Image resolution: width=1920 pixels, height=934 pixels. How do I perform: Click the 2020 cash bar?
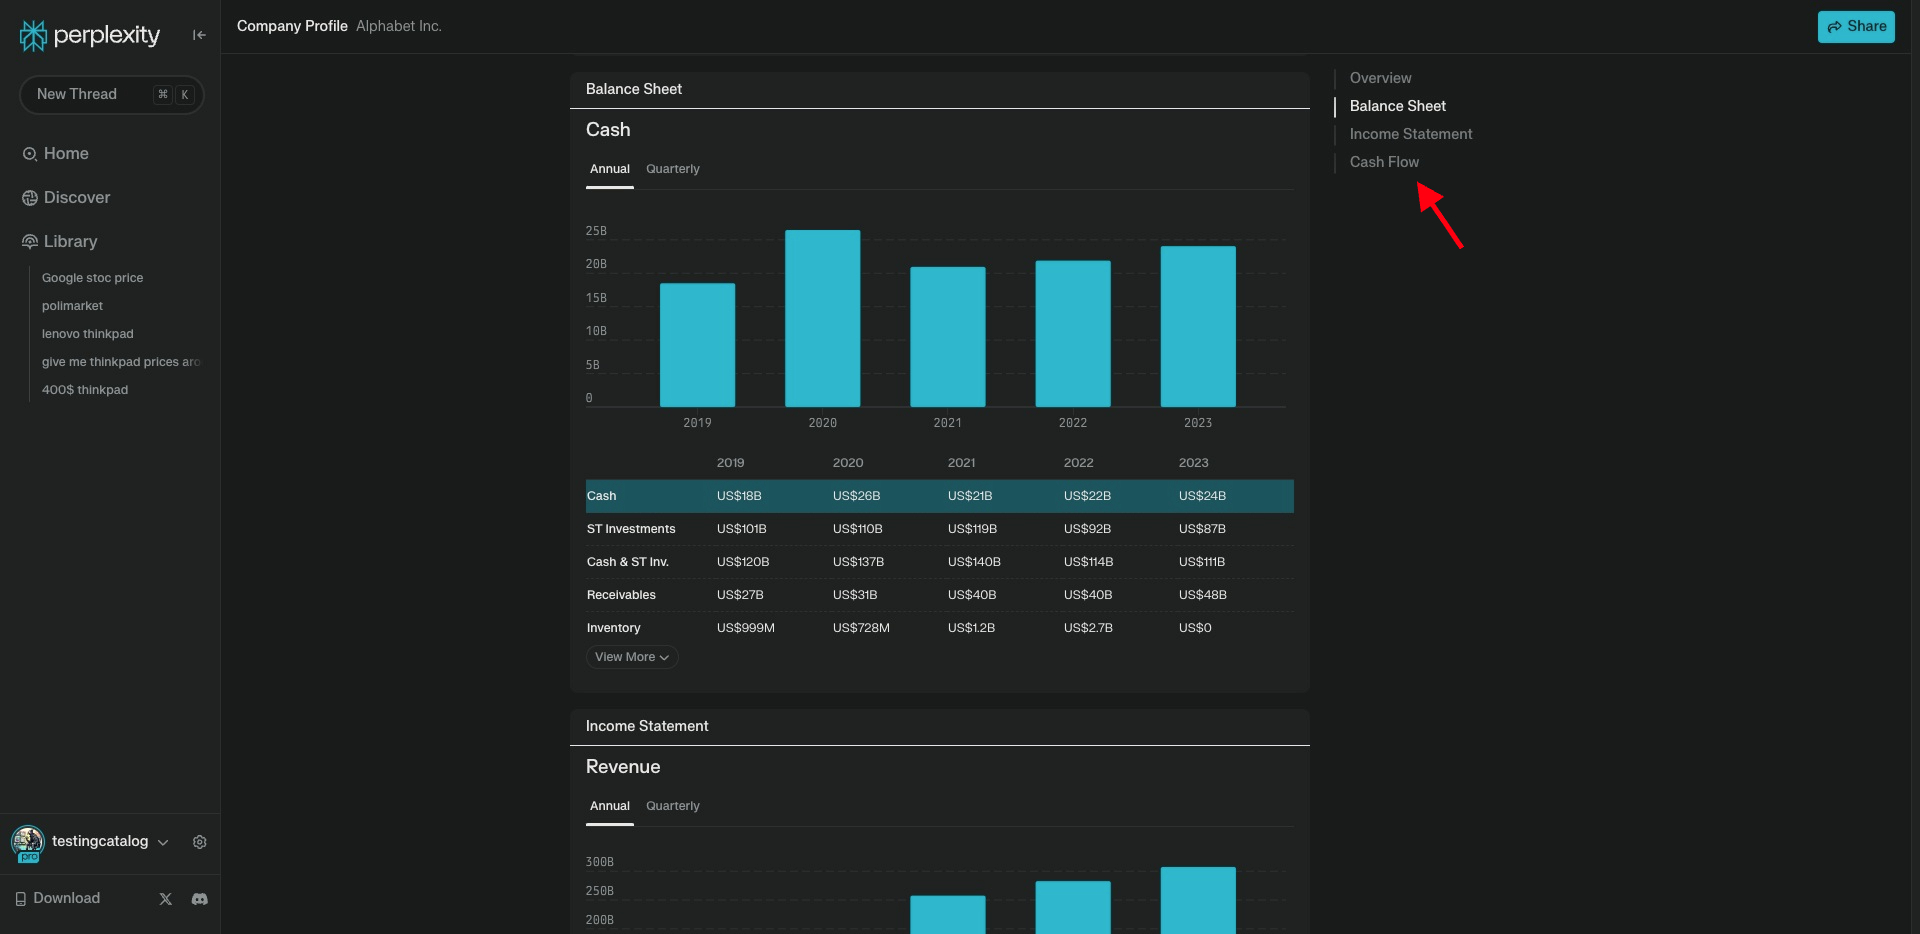(822, 318)
